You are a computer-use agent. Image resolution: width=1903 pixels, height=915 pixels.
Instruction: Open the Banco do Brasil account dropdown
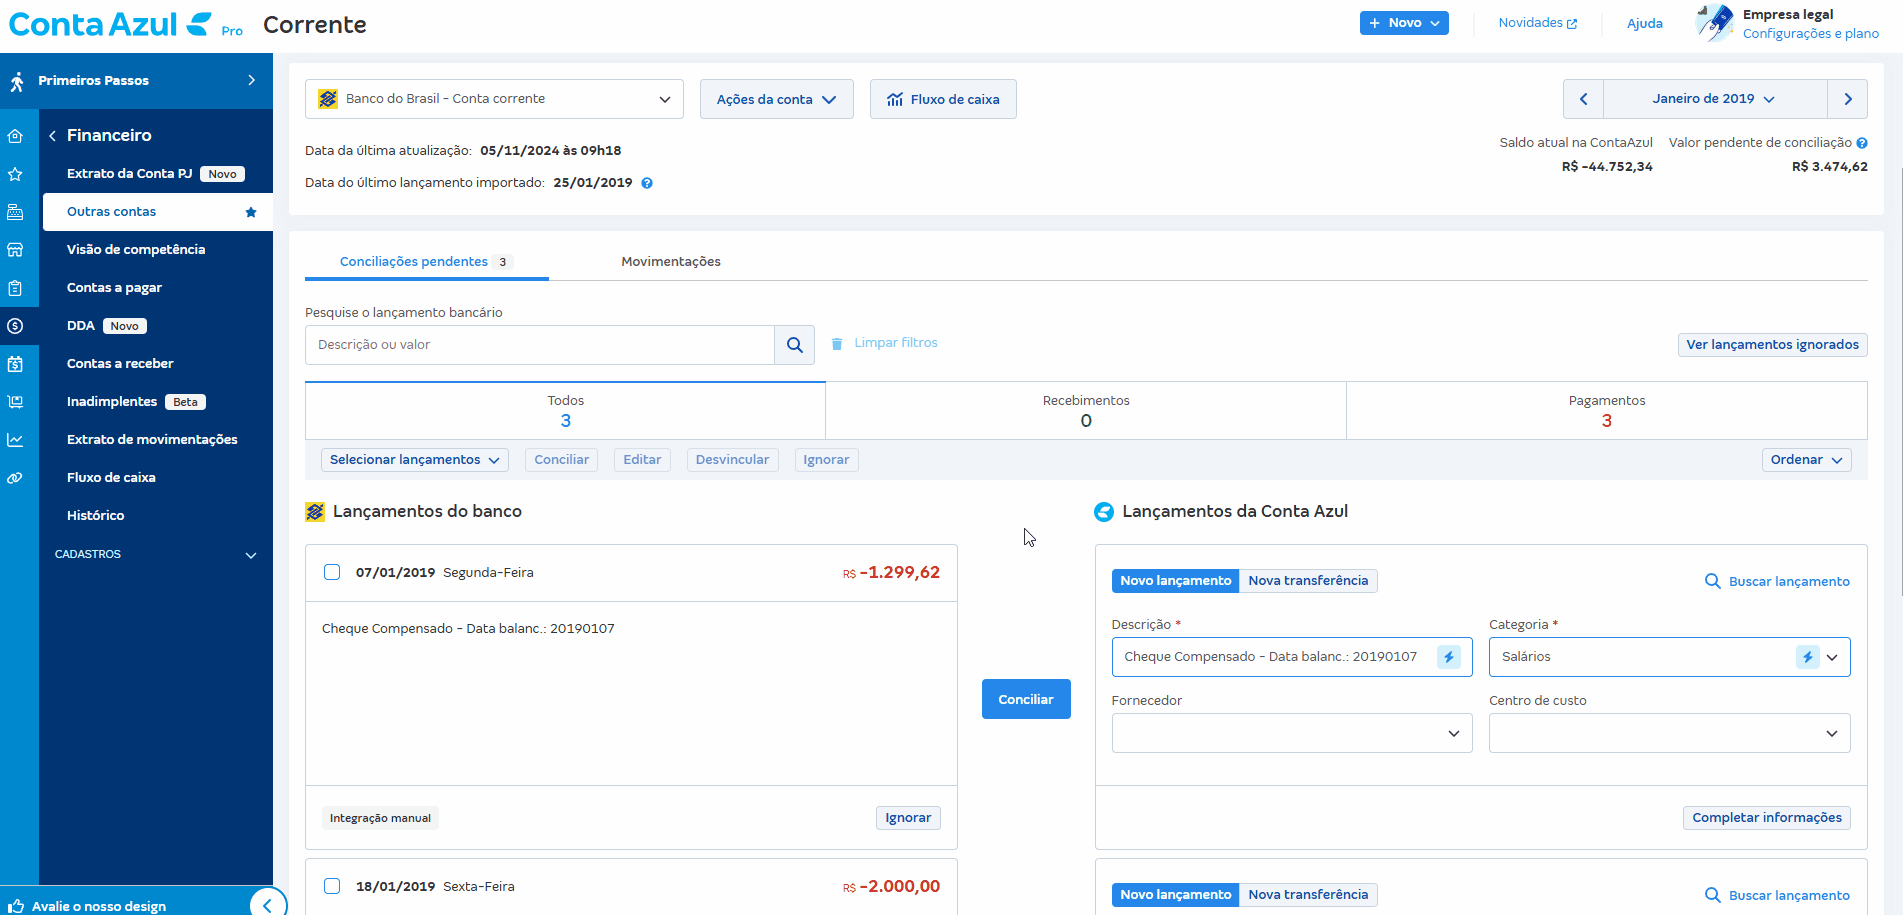pyautogui.click(x=494, y=99)
